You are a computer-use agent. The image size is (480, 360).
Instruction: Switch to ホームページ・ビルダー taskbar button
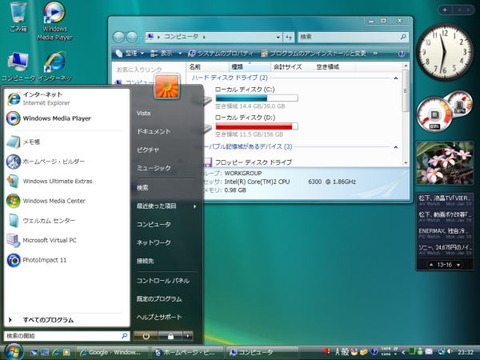(x=187, y=352)
